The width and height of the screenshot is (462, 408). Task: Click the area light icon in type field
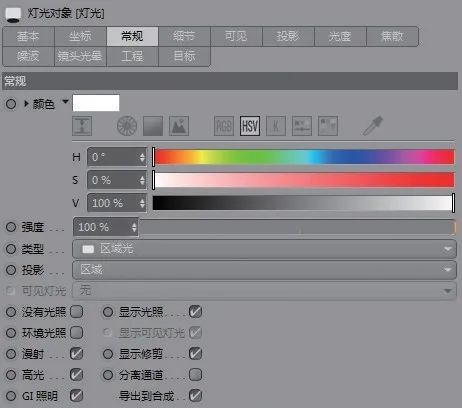pyautogui.click(x=88, y=249)
